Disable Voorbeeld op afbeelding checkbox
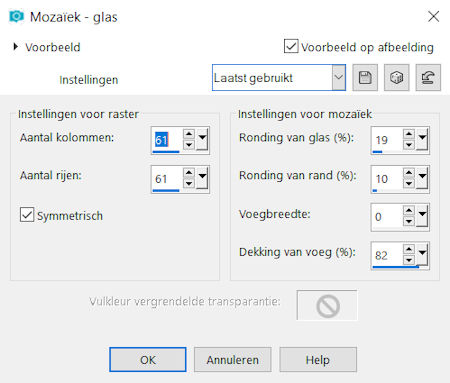The image size is (450, 383). coord(291,46)
